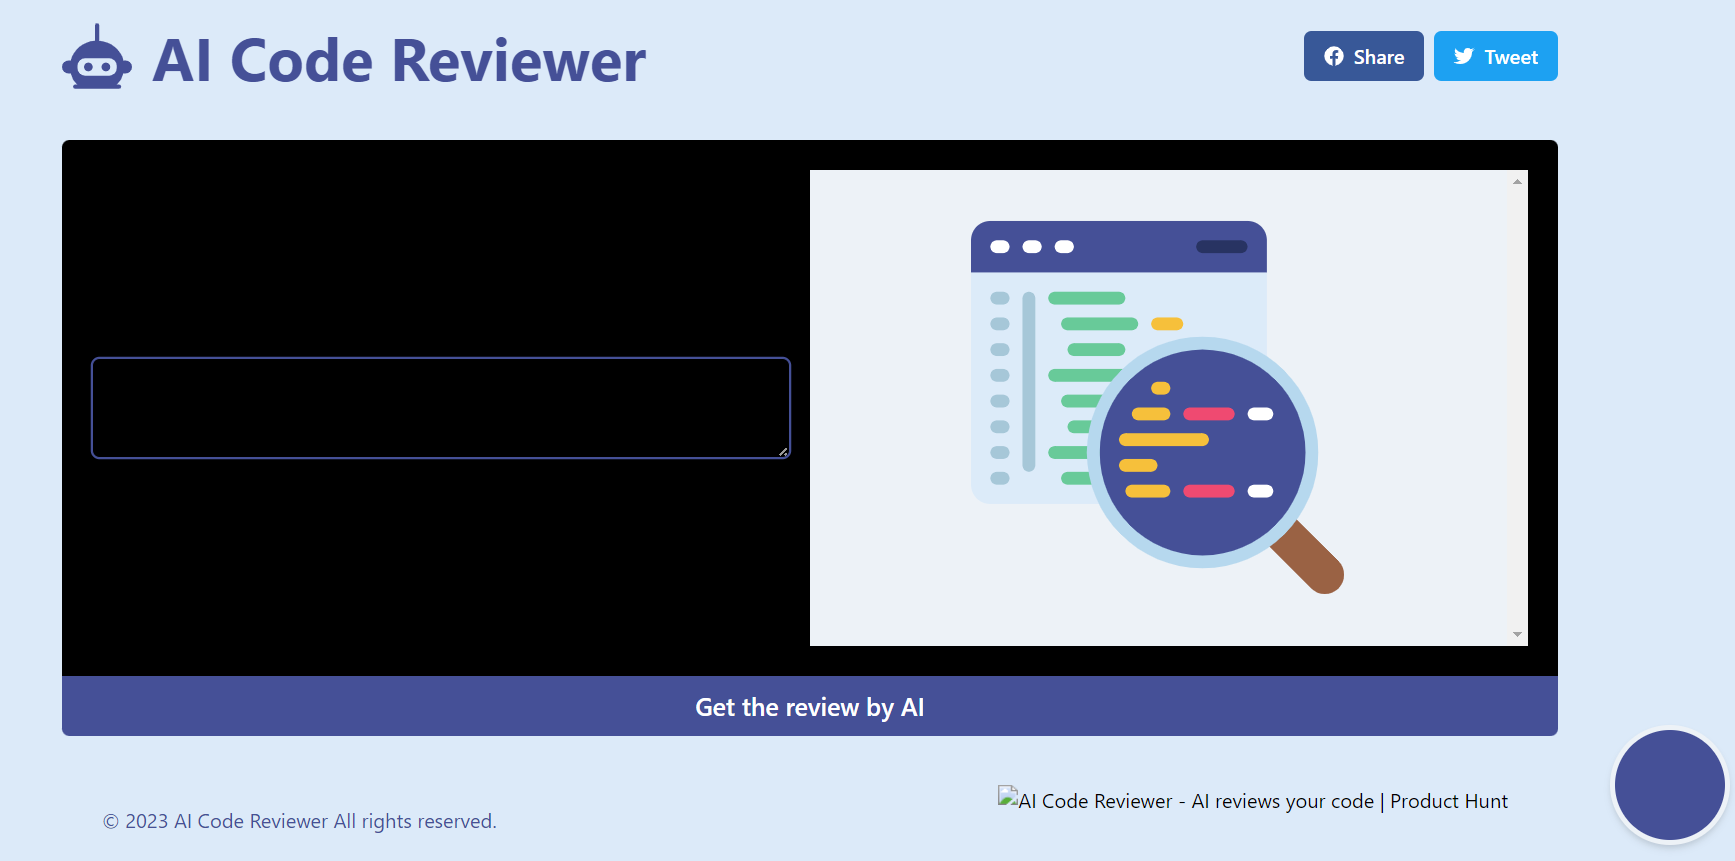The image size is (1735, 861).
Task: Click the three white dots in illustration
Action: [x=1031, y=247]
